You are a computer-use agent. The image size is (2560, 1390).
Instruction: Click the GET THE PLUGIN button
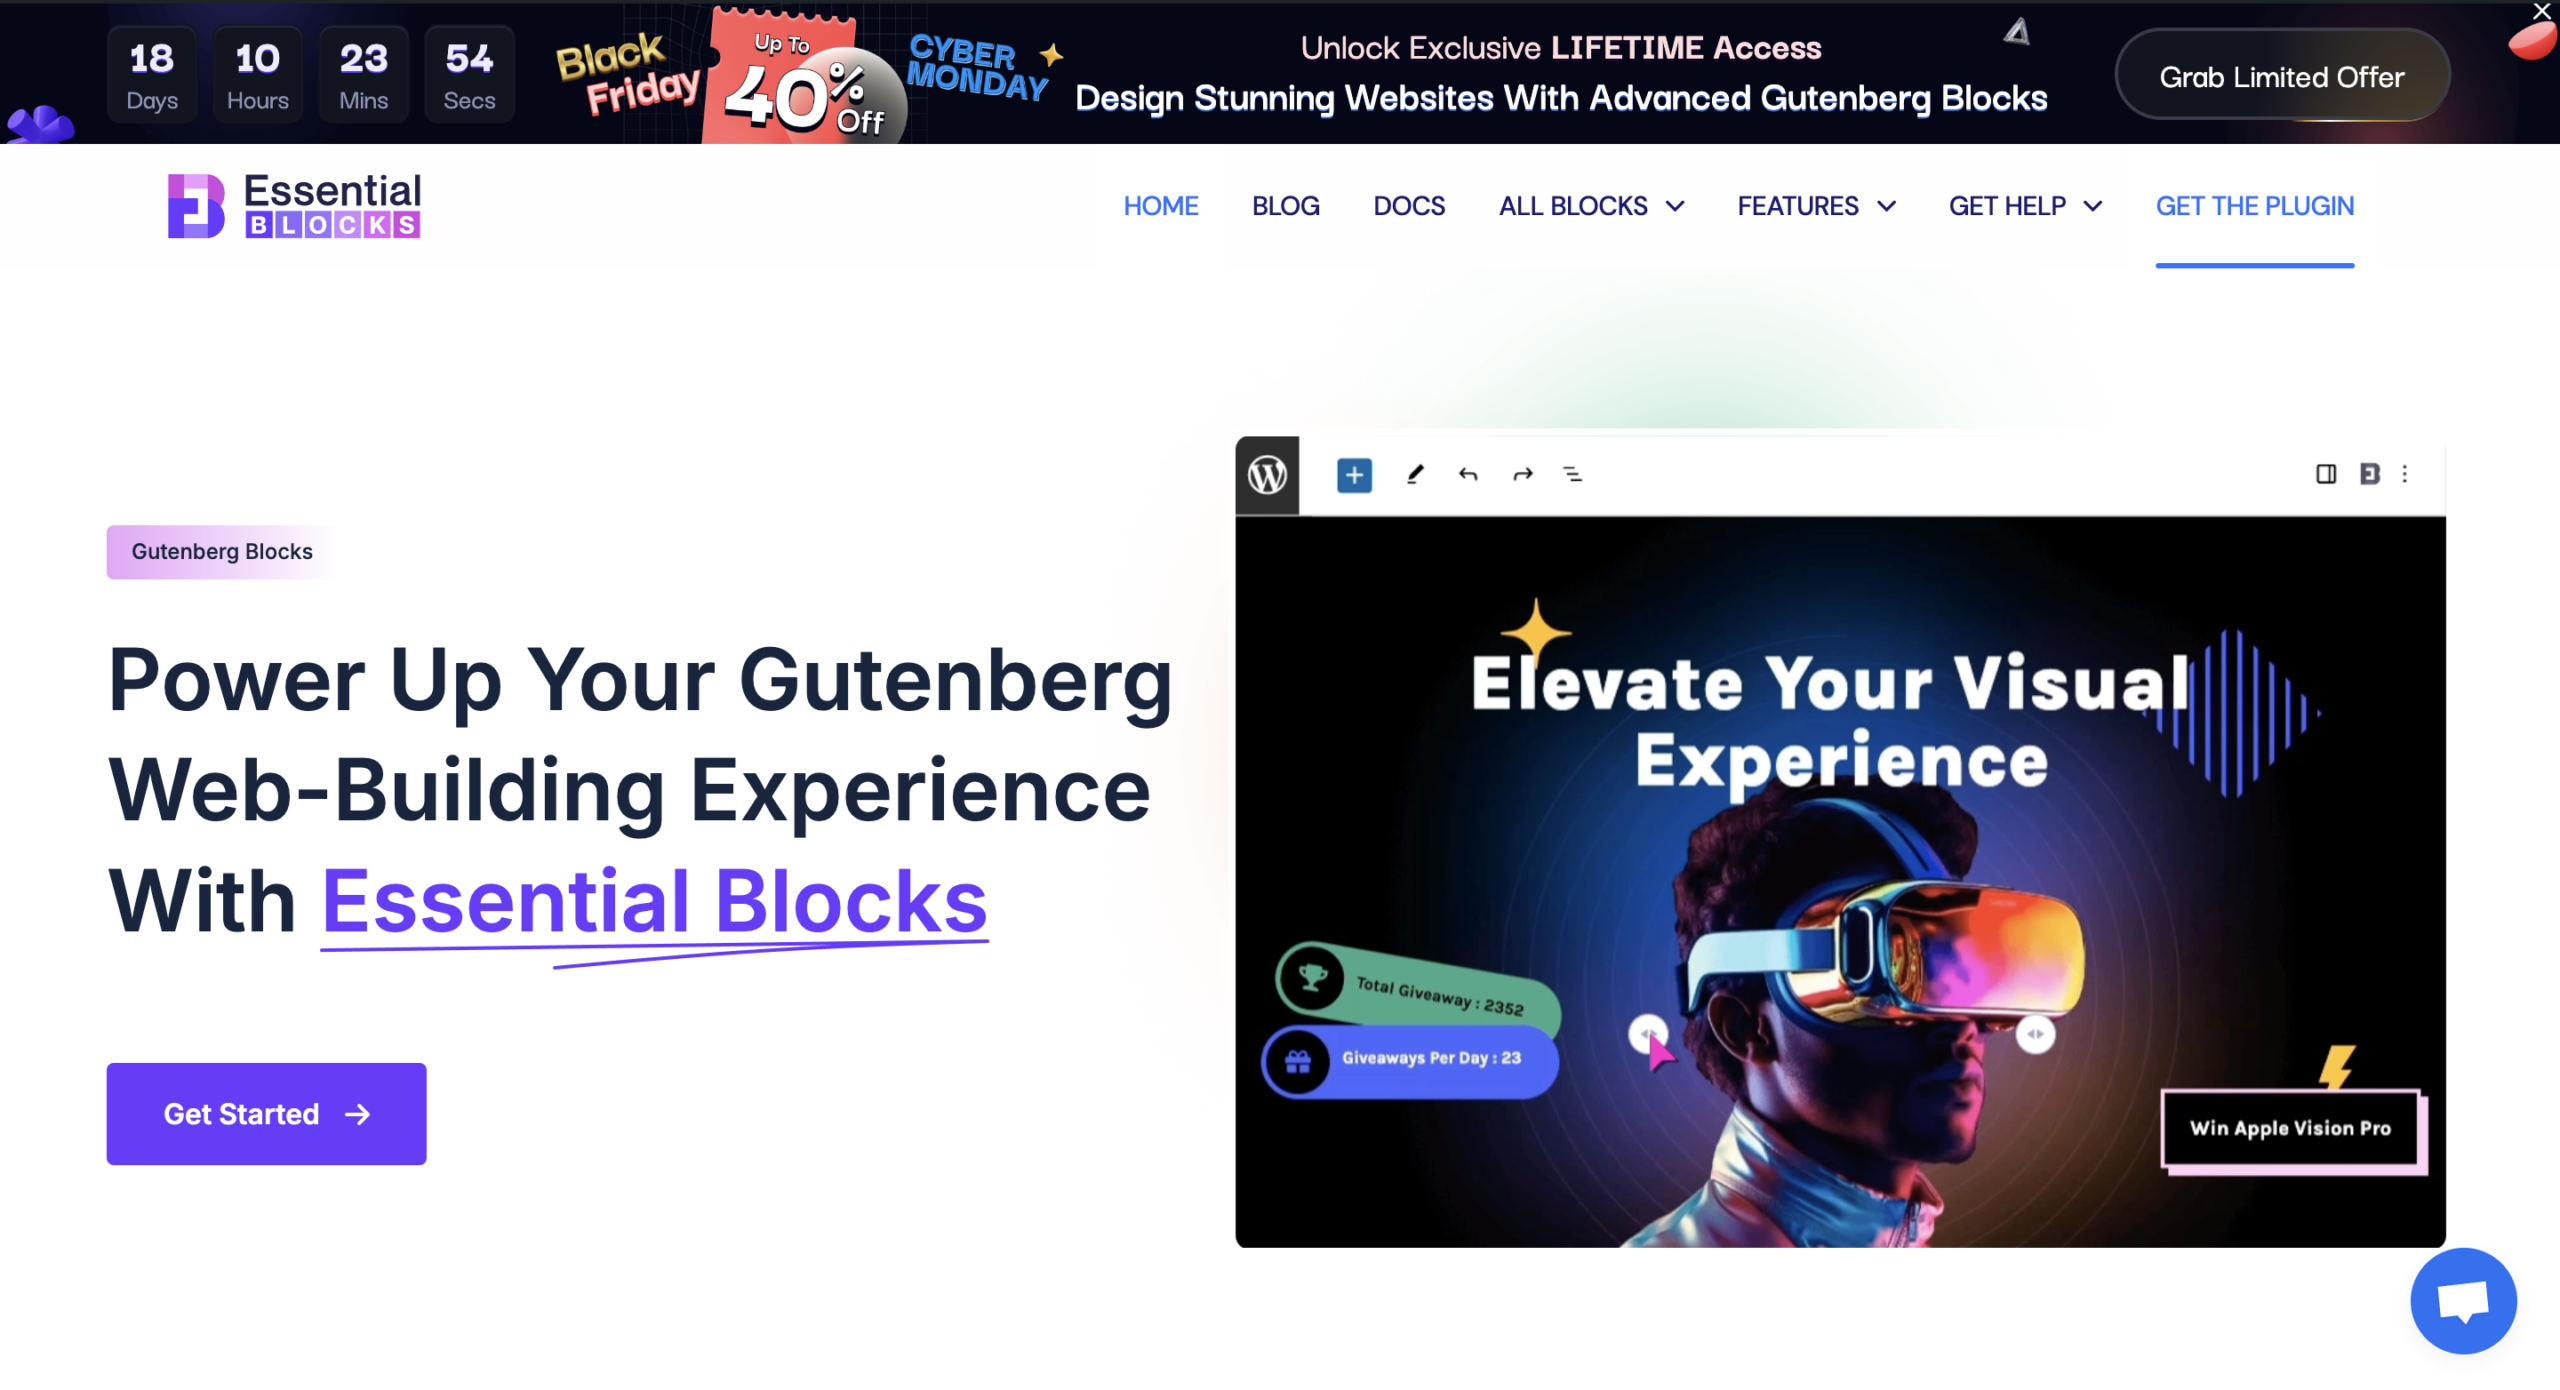(x=2254, y=205)
